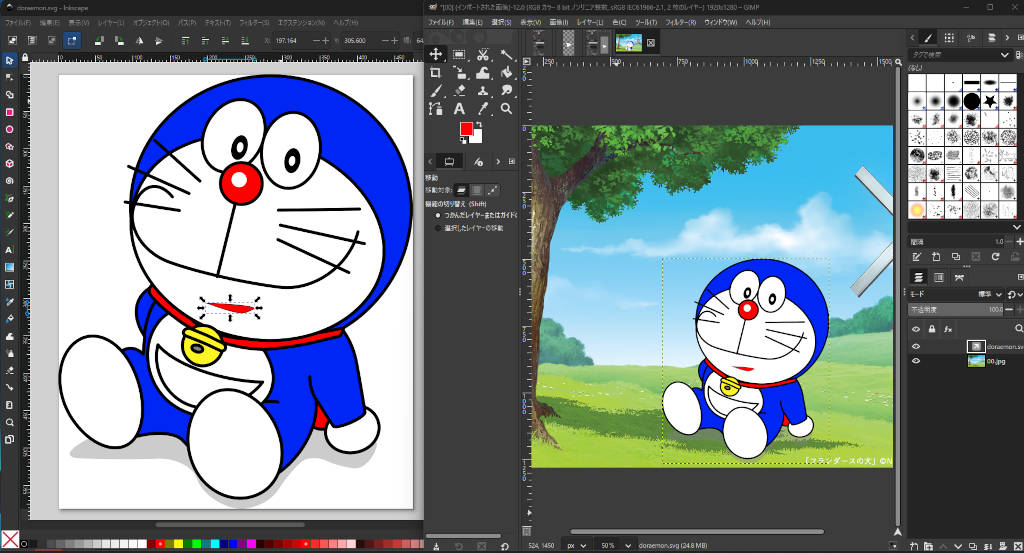Viewport: 1024px width, 553px height.
Task: Pick the Bucket Fill tool
Action: tap(507, 72)
